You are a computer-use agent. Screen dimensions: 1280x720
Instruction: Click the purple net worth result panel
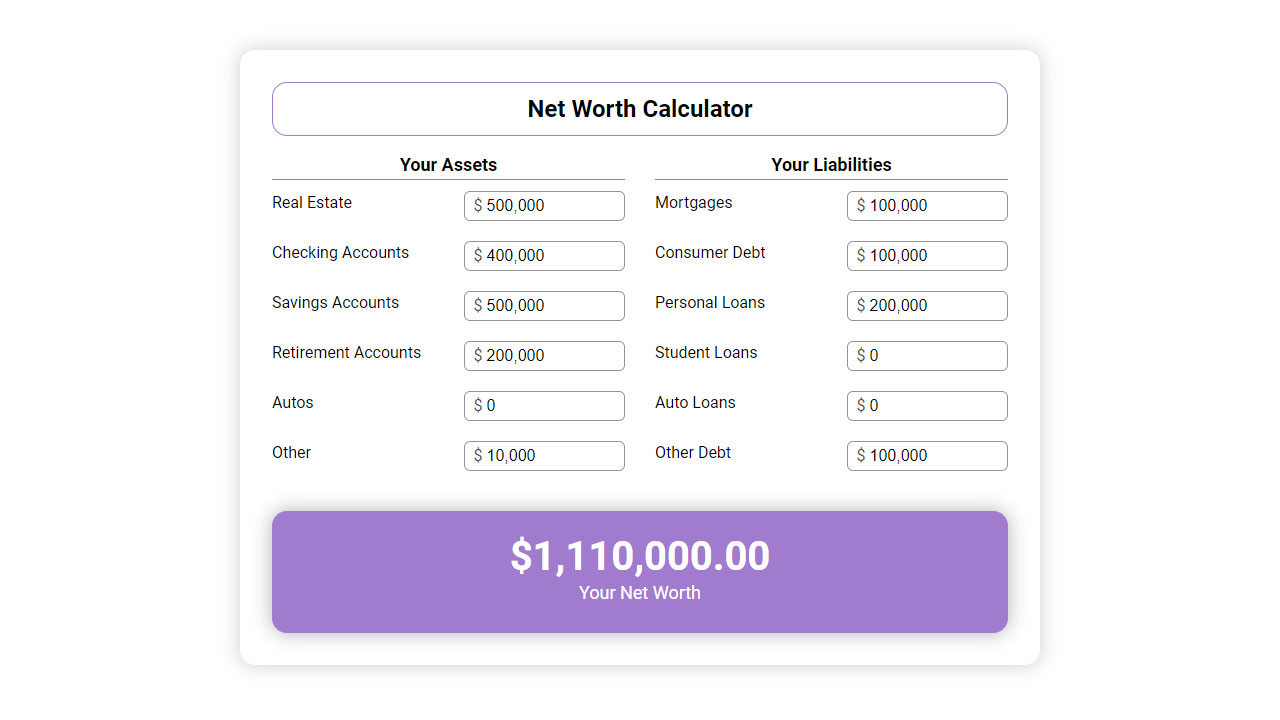[640, 571]
